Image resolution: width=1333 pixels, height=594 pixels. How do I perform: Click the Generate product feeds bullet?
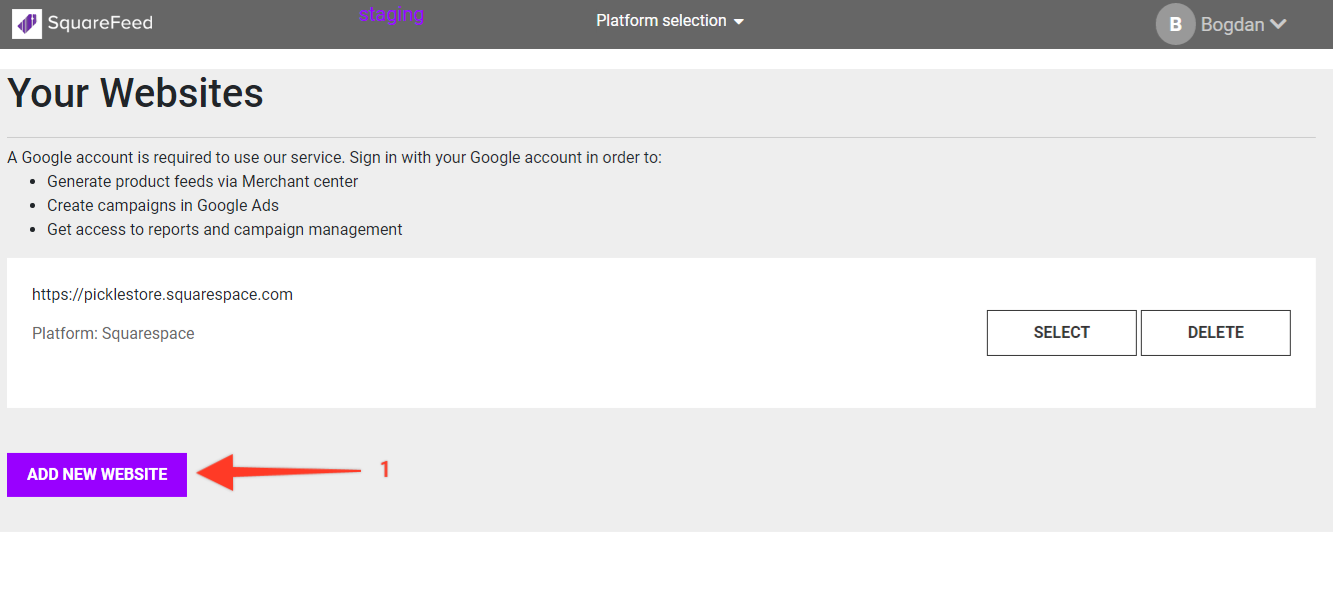202,181
